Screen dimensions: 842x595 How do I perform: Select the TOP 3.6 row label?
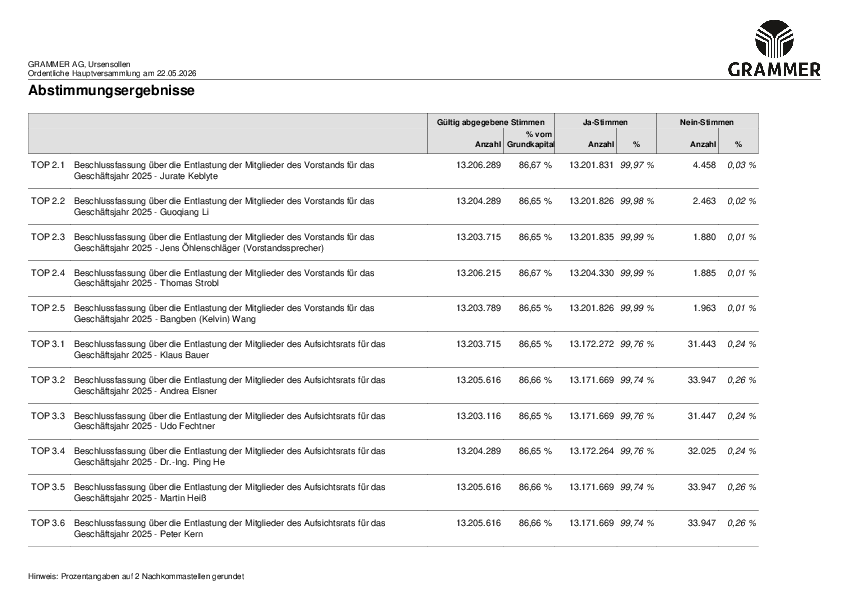48,523
